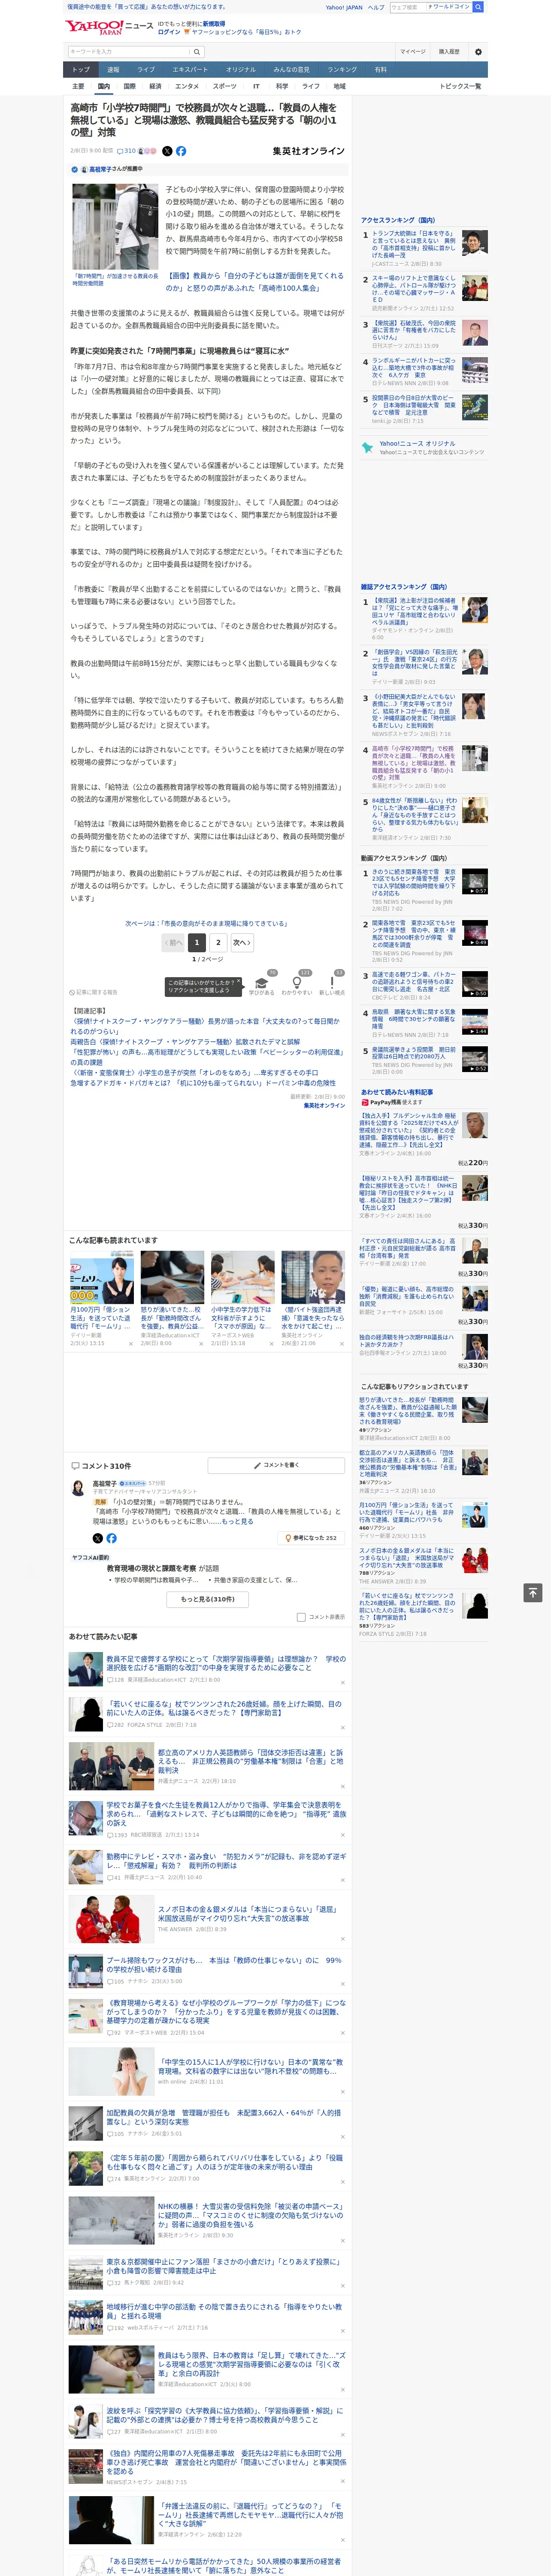The width and height of the screenshot is (551, 2576).
Task: Click the マイページ link
Action: [413, 52]
